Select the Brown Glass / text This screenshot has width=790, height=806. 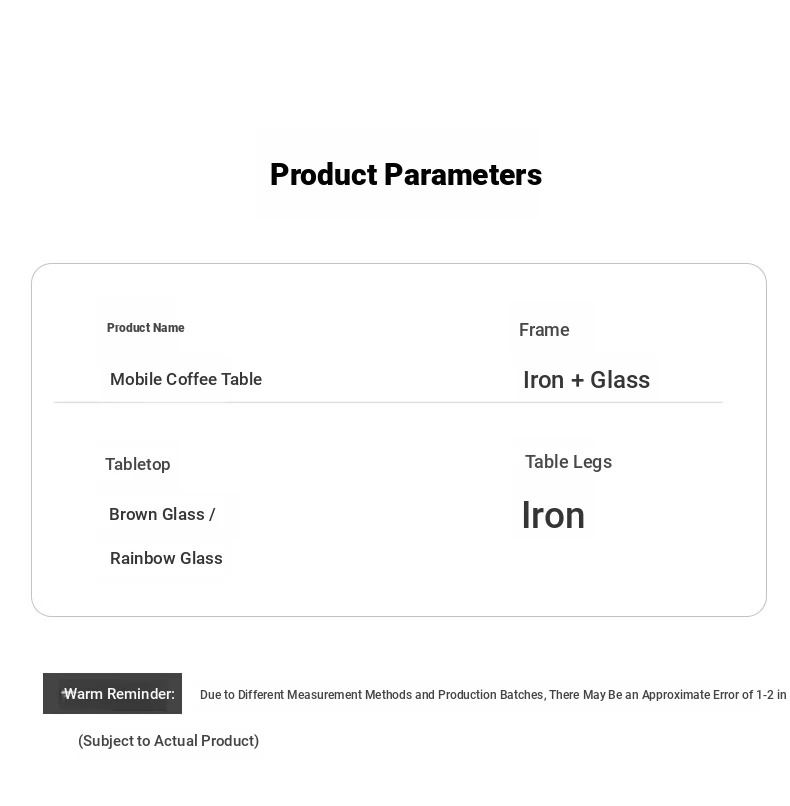[x=162, y=514]
